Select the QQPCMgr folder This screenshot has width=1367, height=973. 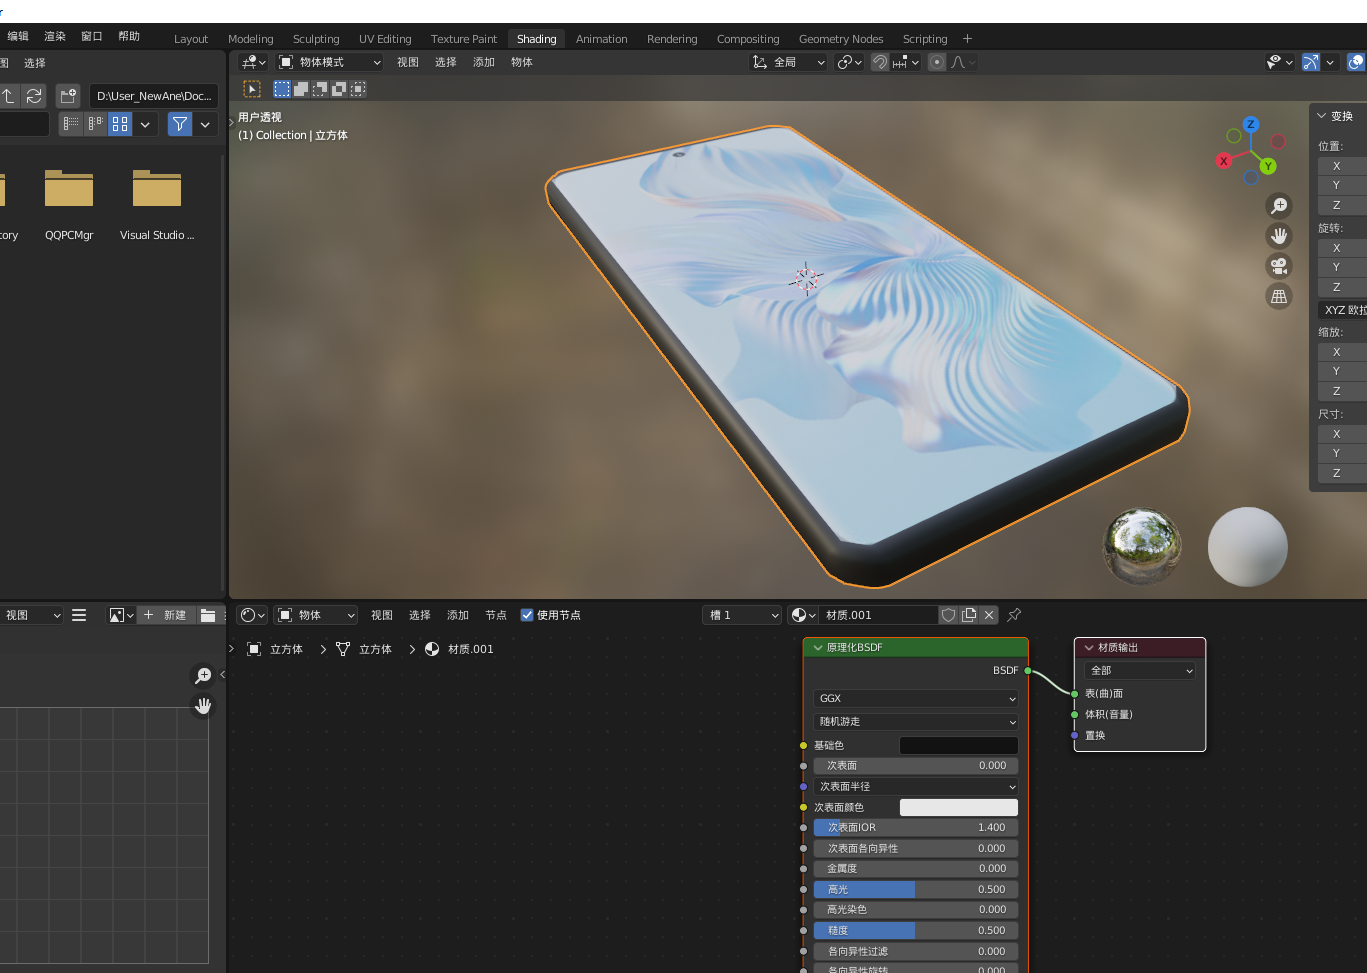(x=69, y=204)
